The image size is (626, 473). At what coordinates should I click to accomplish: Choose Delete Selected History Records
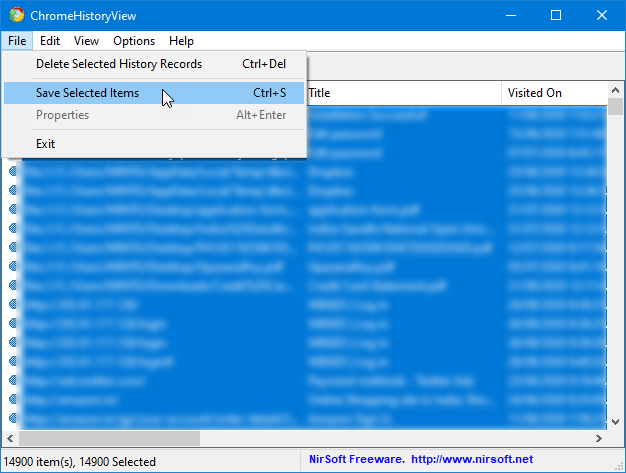pos(154,64)
